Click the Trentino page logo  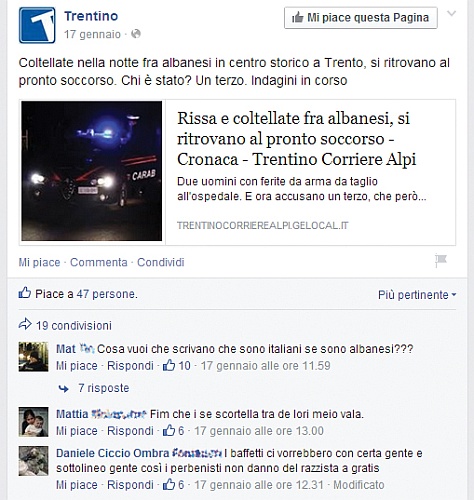pos(37,25)
